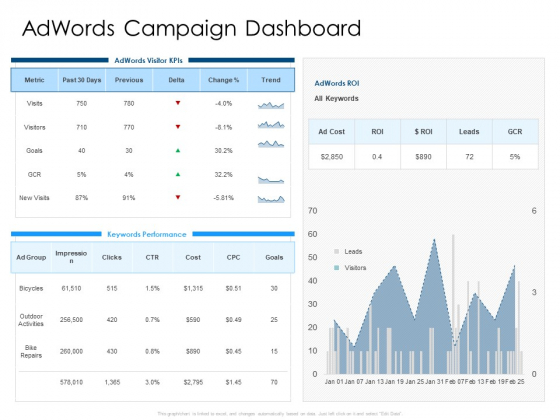
Task: Select the CTR column header
Action: (x=152, y=257)
